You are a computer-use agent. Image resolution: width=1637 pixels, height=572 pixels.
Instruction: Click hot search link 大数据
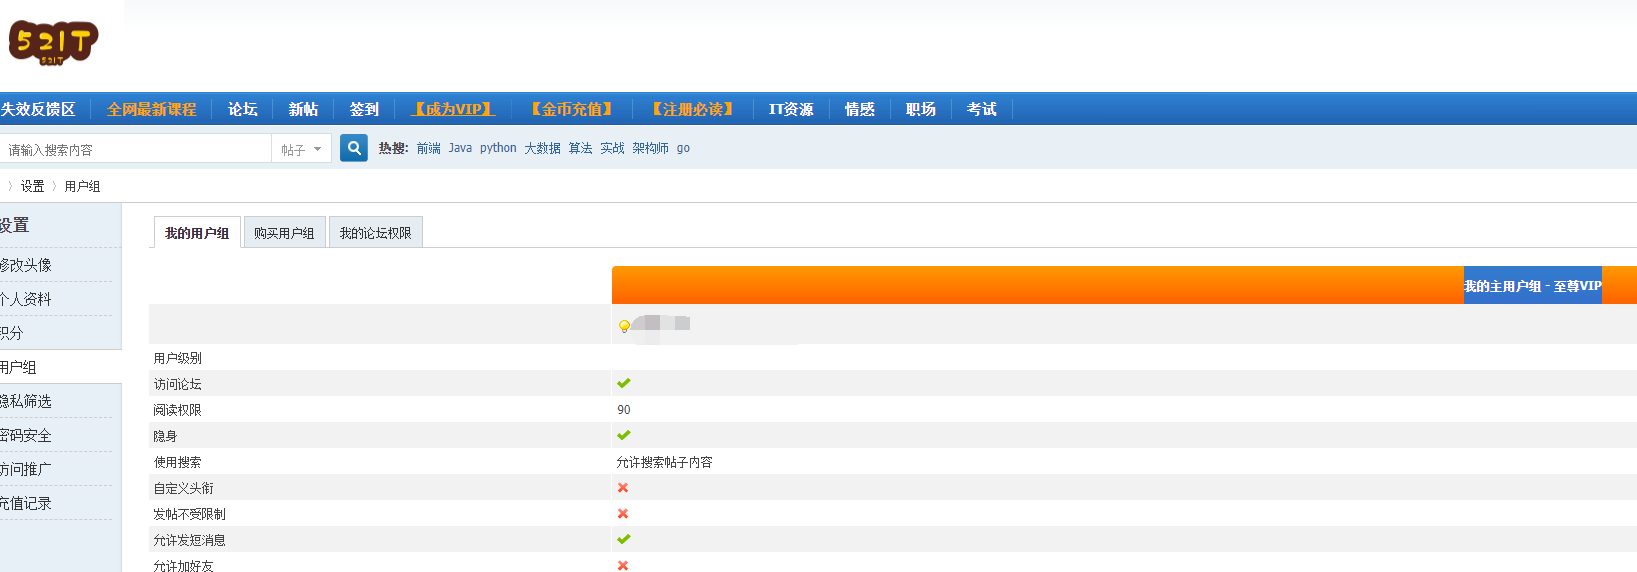pos(543,148)
